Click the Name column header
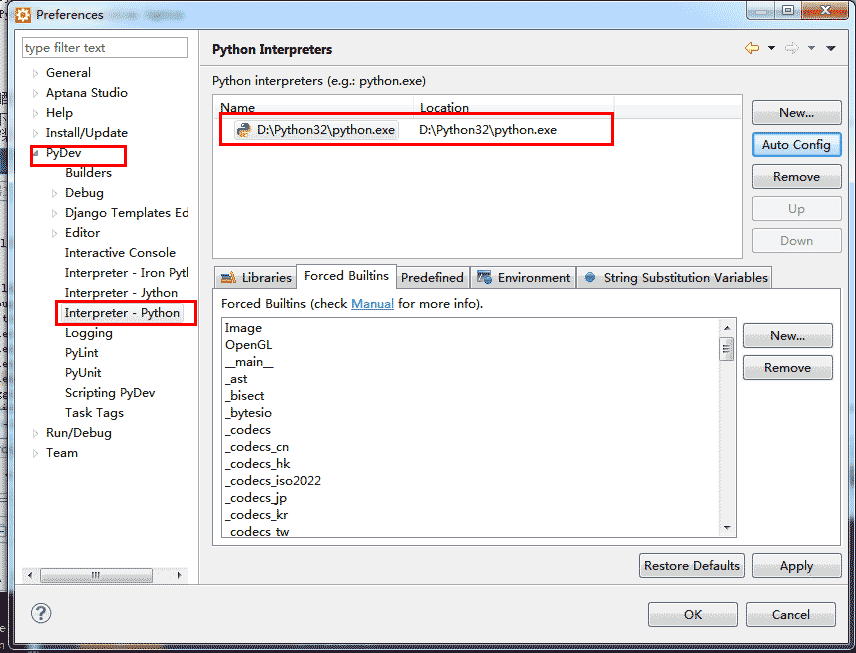The width and height of the screenshot is (856, 653). pos(313,107)
